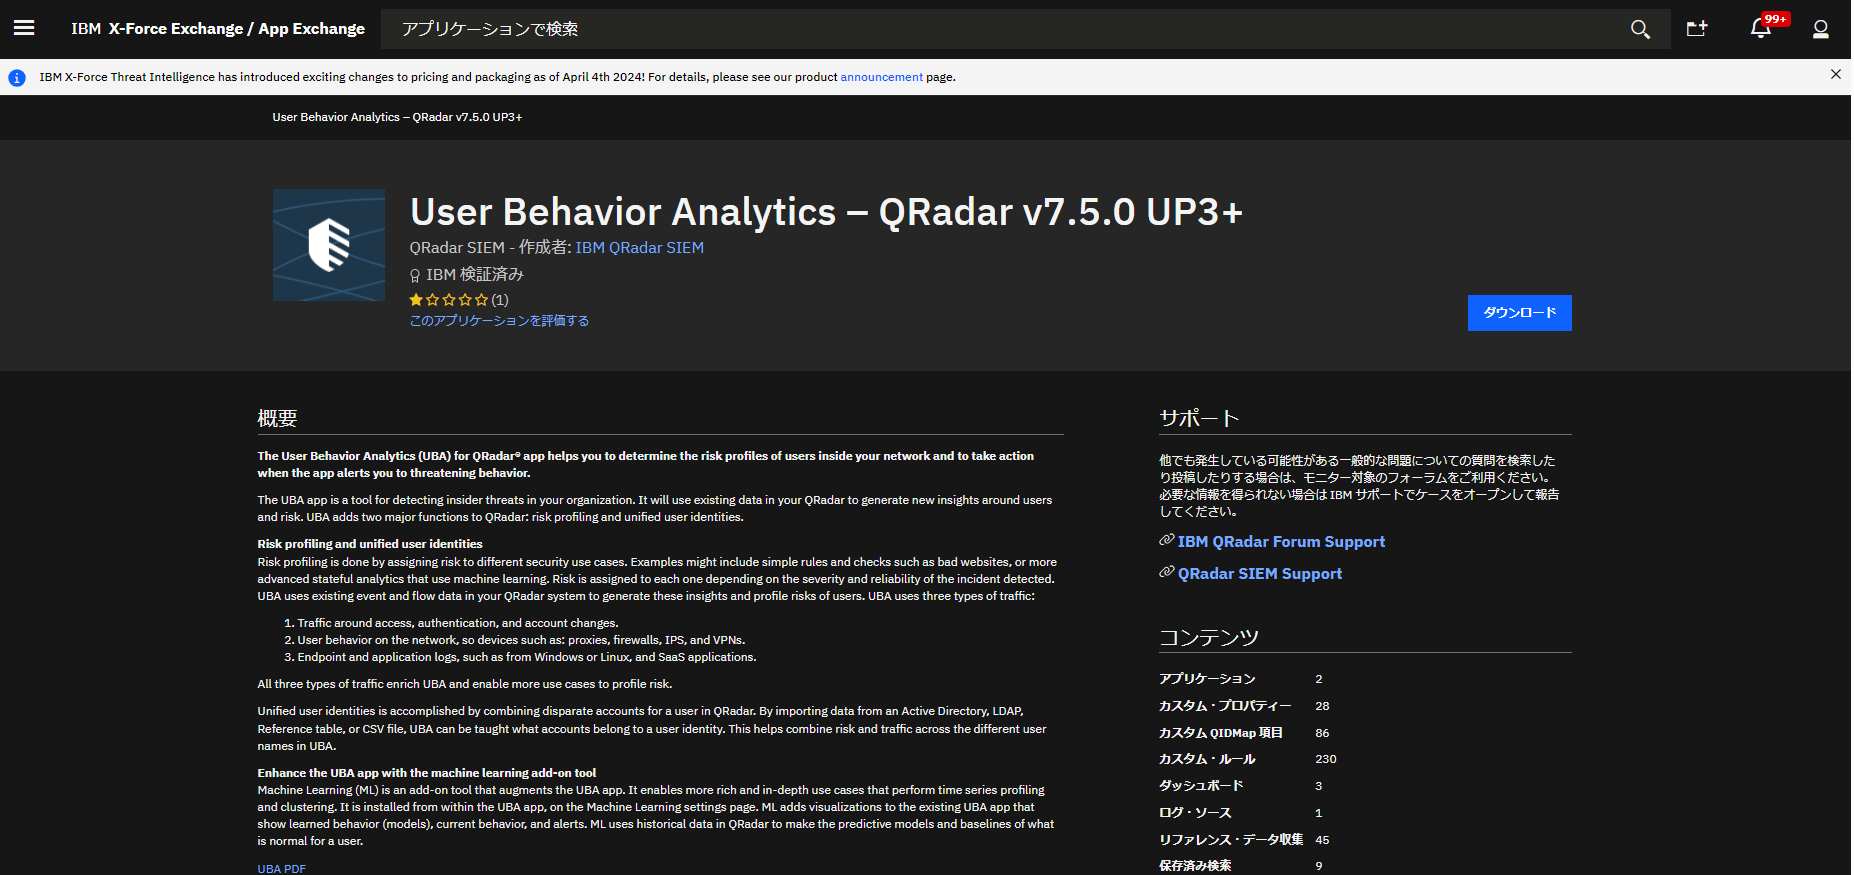Click このアプリケーションを評価する link
This screenshot has height=875, width=1854.
[x=499, y=321]
